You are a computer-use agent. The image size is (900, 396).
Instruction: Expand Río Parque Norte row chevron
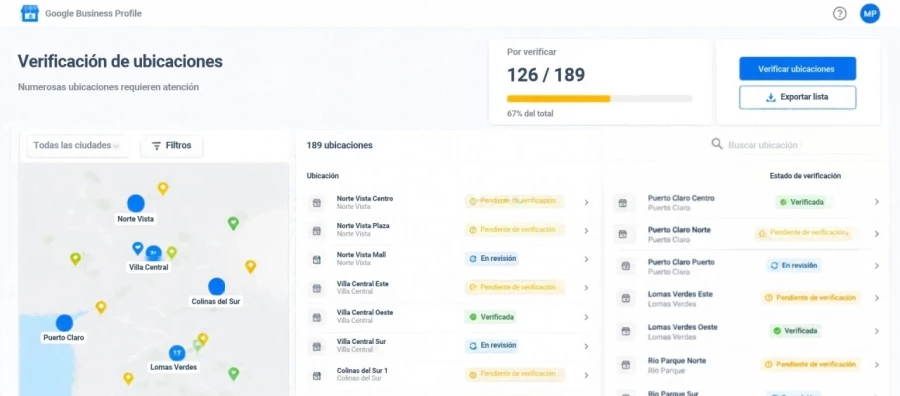[x=876, y=364]
